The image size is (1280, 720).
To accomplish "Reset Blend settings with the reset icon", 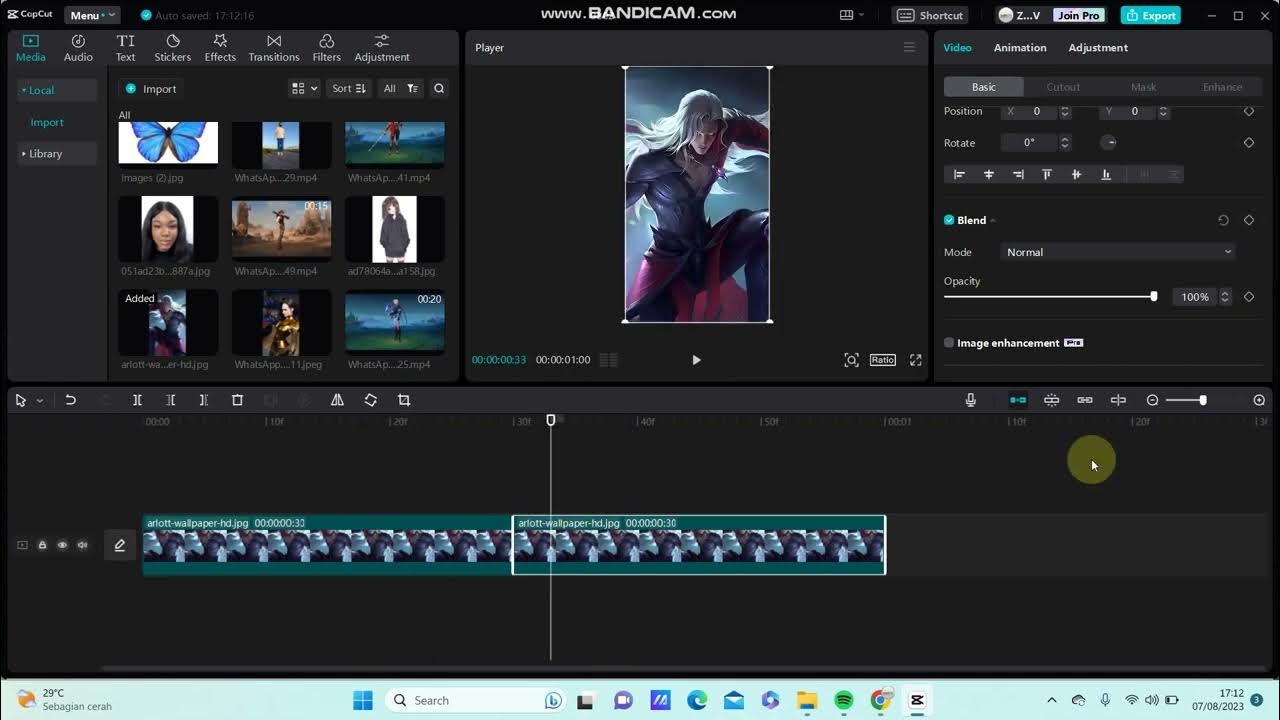I will (x=1223, y=220).
